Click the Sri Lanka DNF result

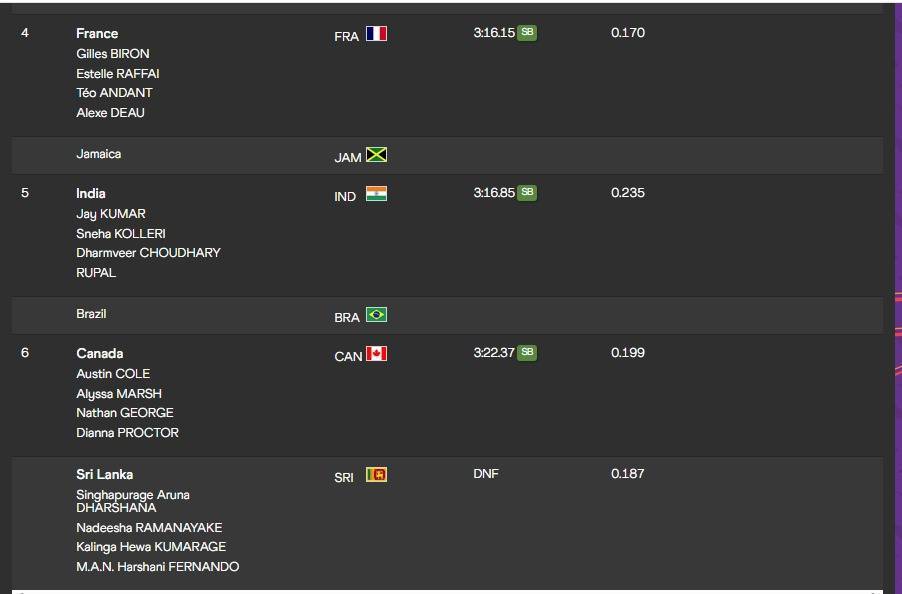[486, 473]
